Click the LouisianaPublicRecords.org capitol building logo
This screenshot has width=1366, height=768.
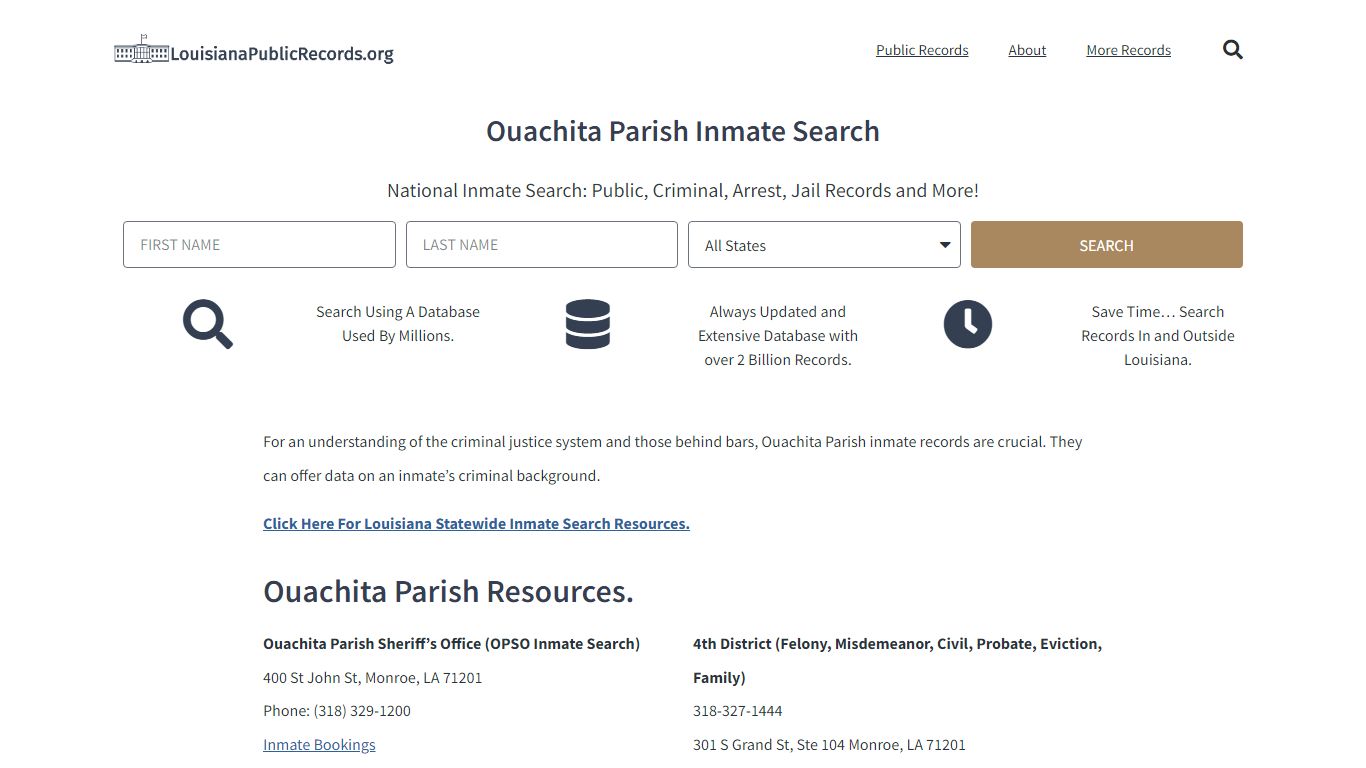[141, 50]
